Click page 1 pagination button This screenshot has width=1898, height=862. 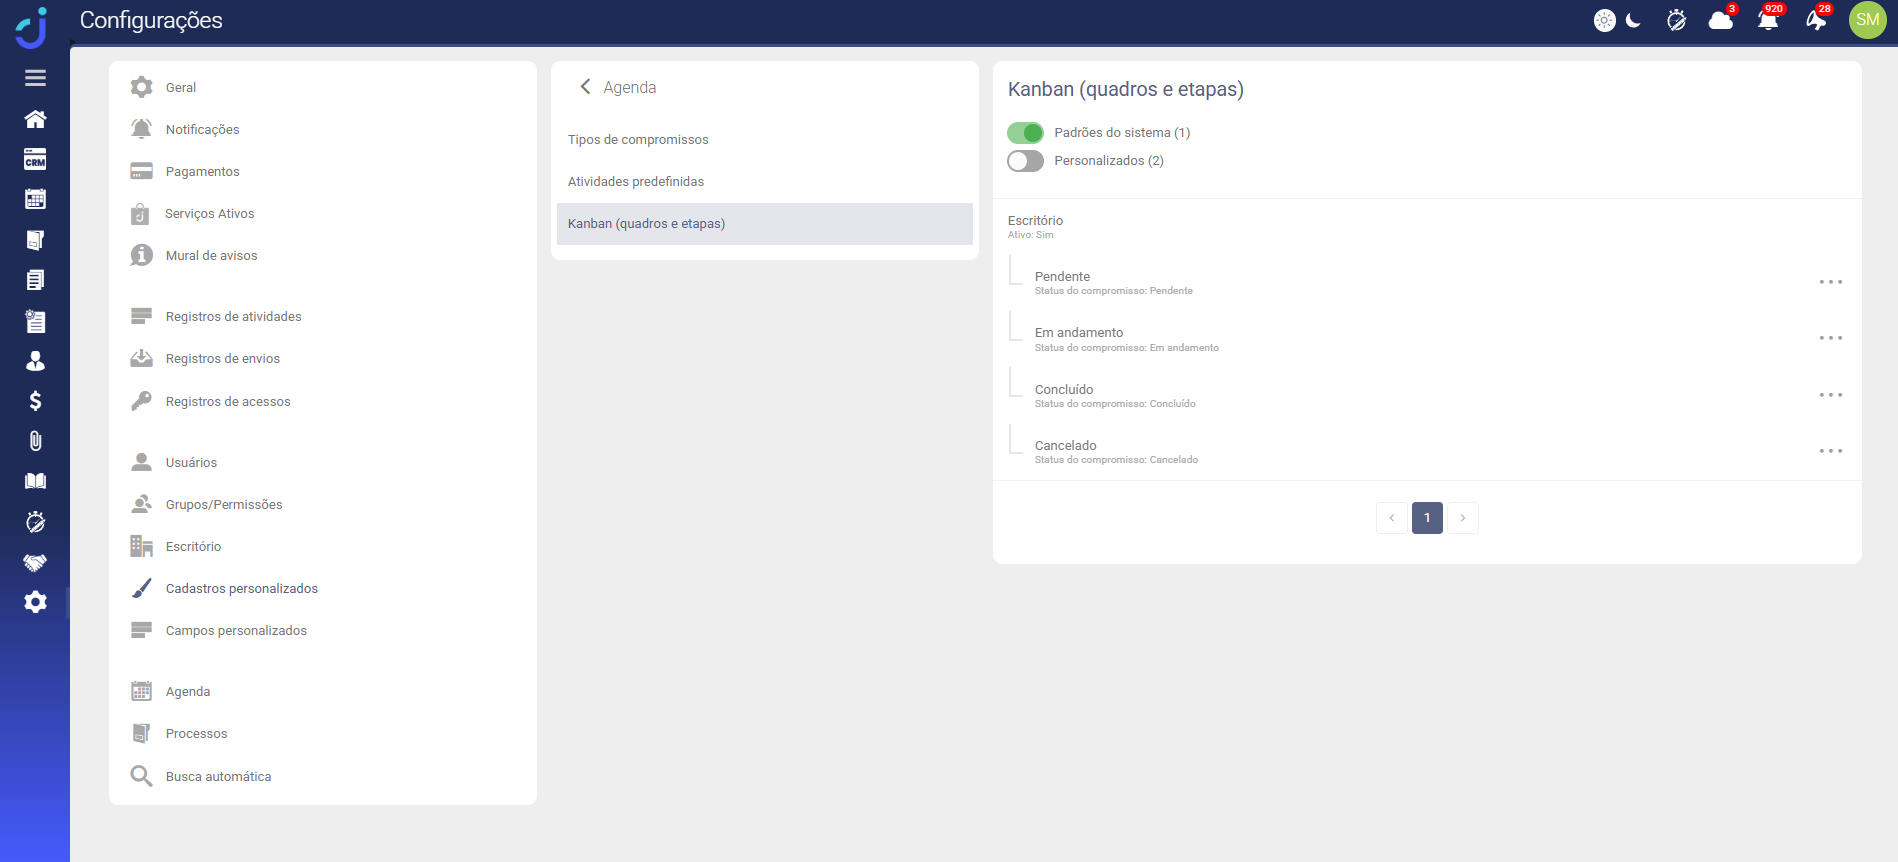[1427, 518]
